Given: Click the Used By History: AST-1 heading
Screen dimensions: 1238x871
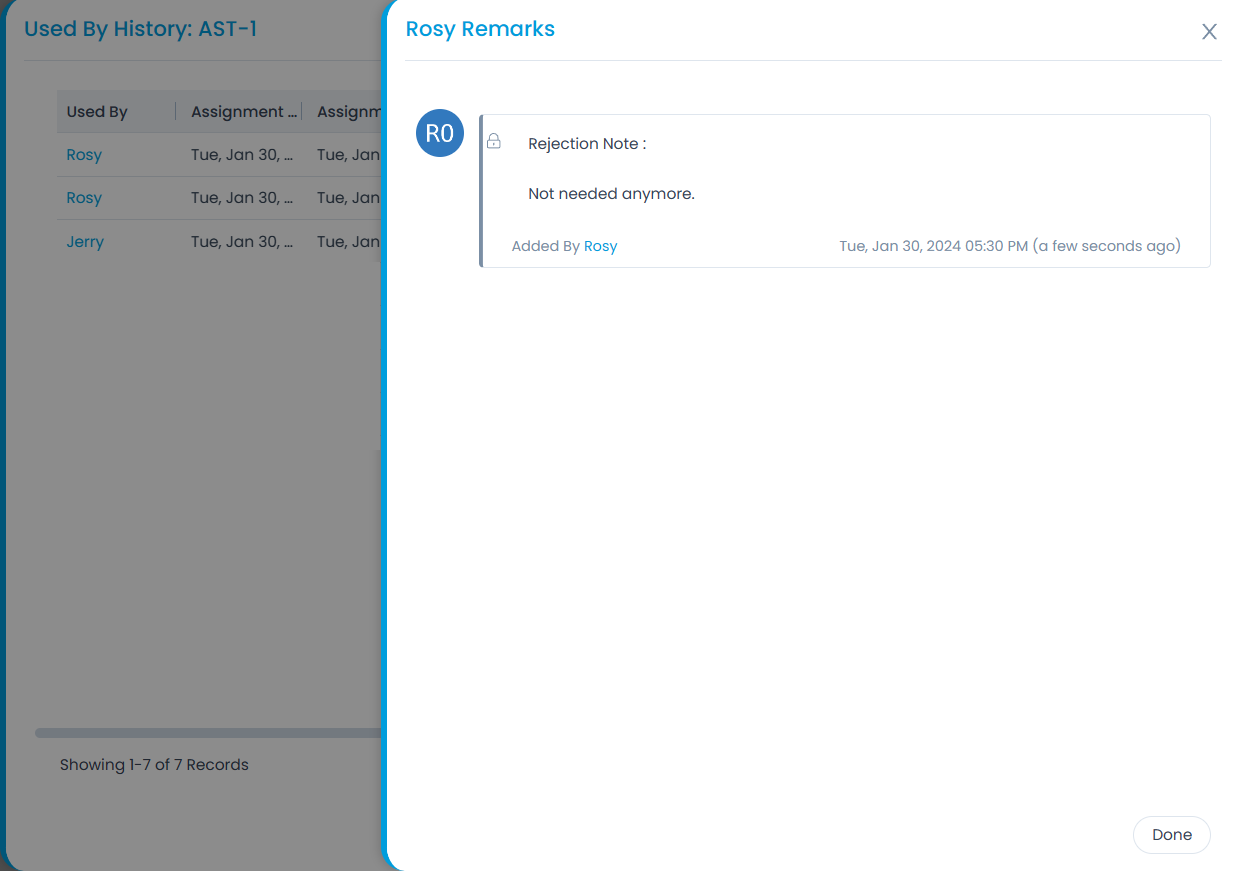Looking at the screenshot, I should (x=140, y=29).
